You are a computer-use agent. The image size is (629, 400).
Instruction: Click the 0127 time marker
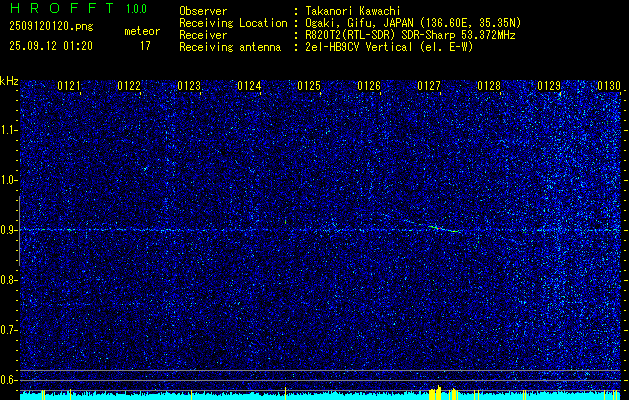point(429,86)
